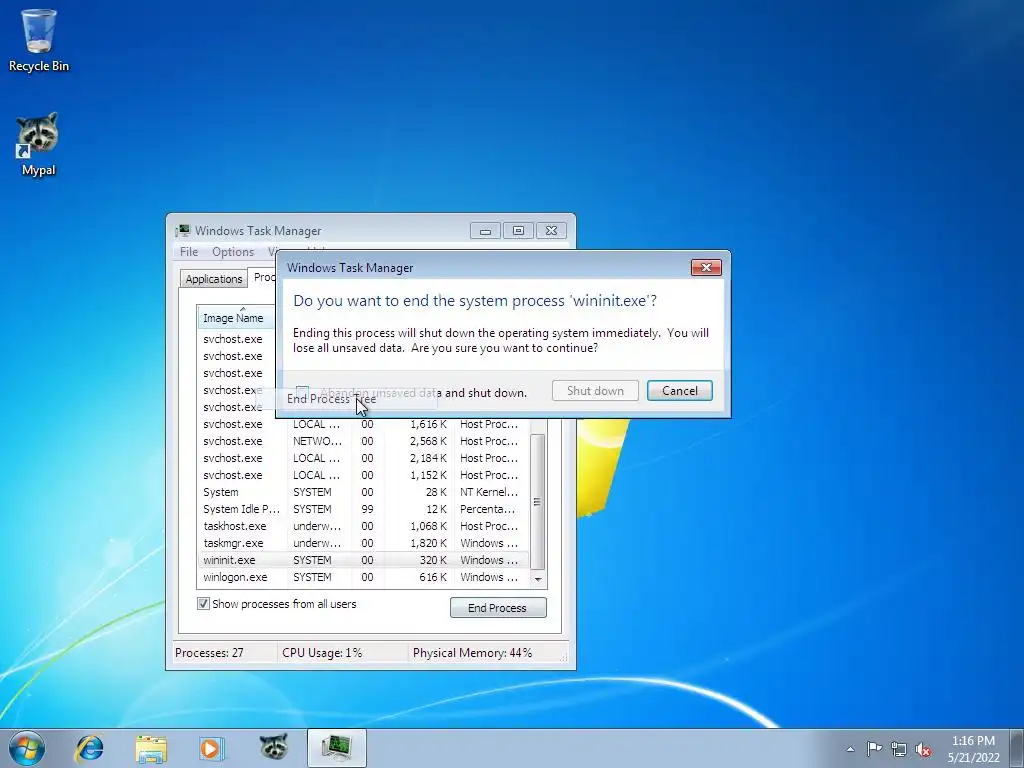This screenshot has height=768, width=1024.
Task: Switch to the Applications tab
Action: tap(214, 279)
